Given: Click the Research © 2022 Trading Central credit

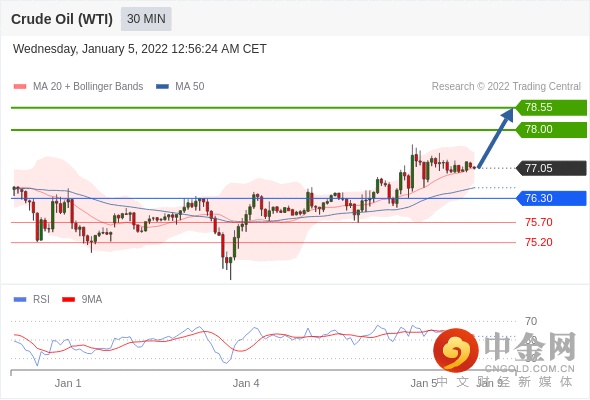Looking at the screenshot, I should [x=506, y=87].
